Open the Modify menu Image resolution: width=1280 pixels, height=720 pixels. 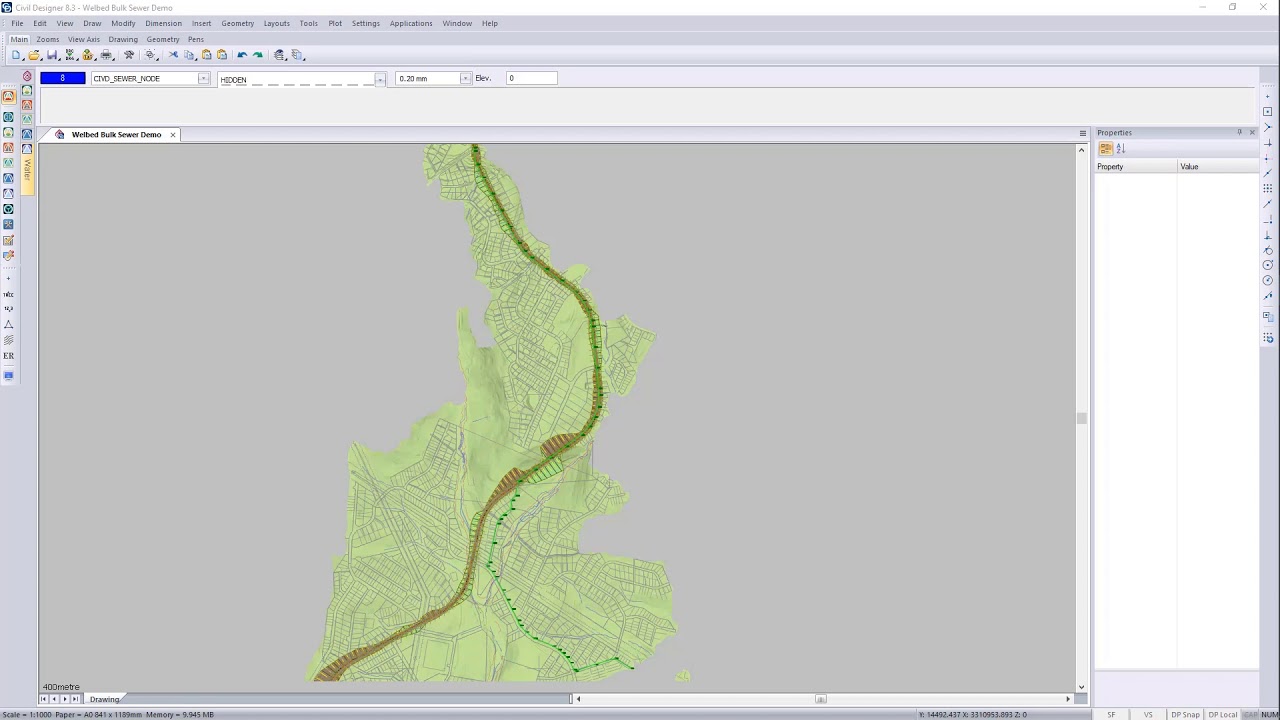point(123,23)
